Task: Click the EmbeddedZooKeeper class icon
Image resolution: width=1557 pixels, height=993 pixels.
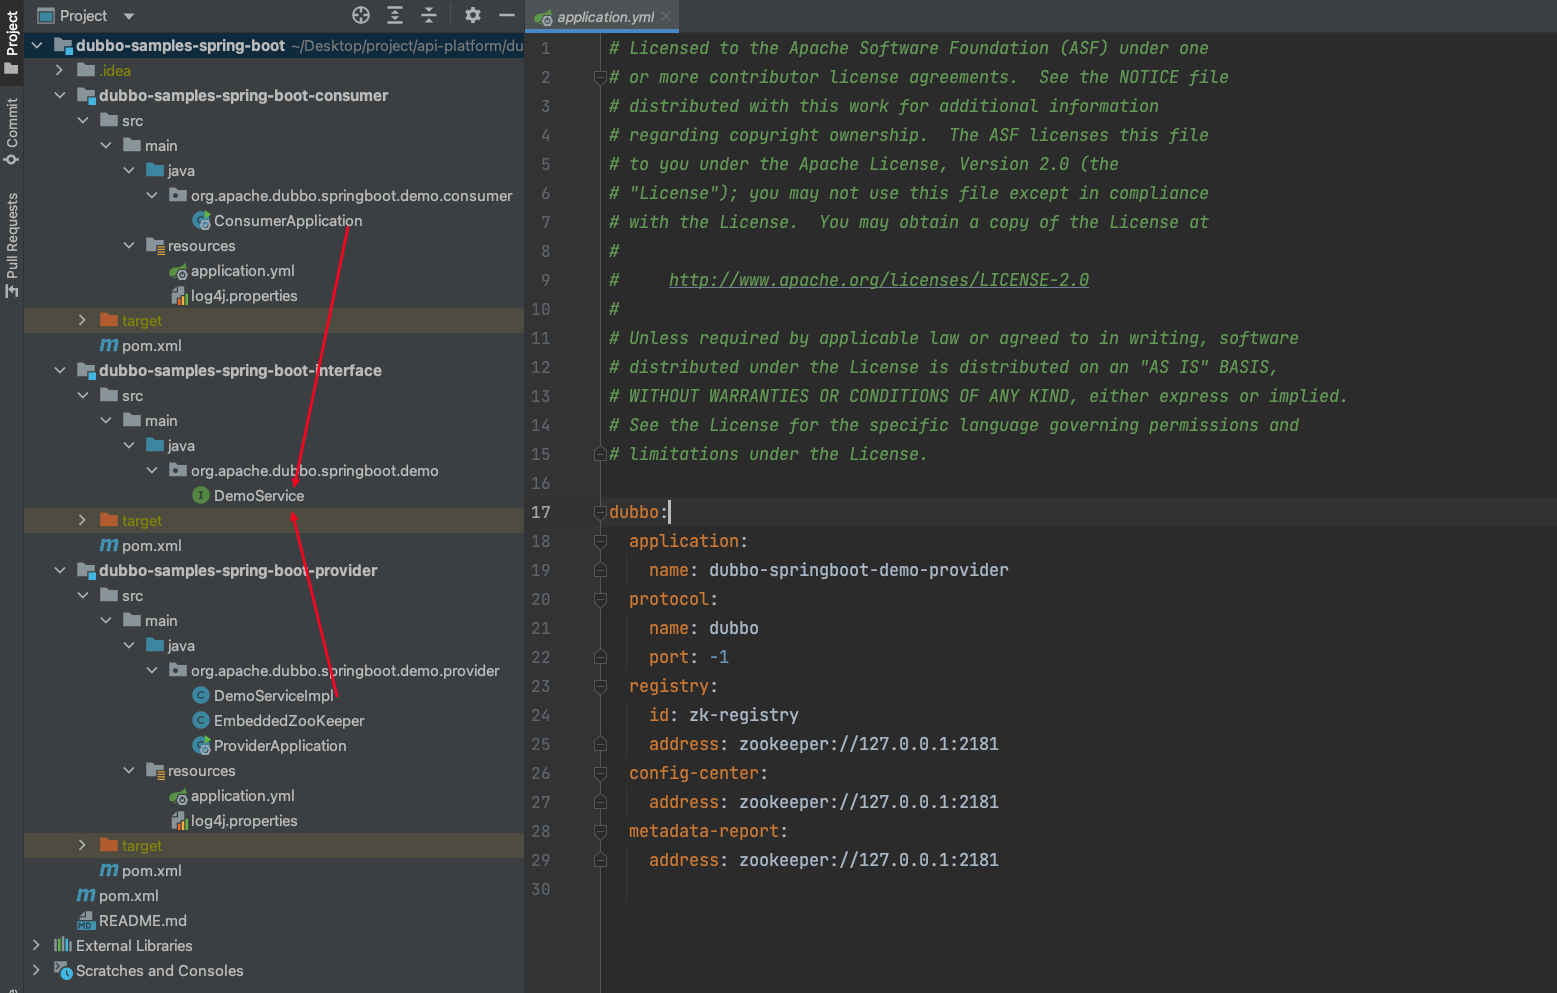Action: coord(201,720)
